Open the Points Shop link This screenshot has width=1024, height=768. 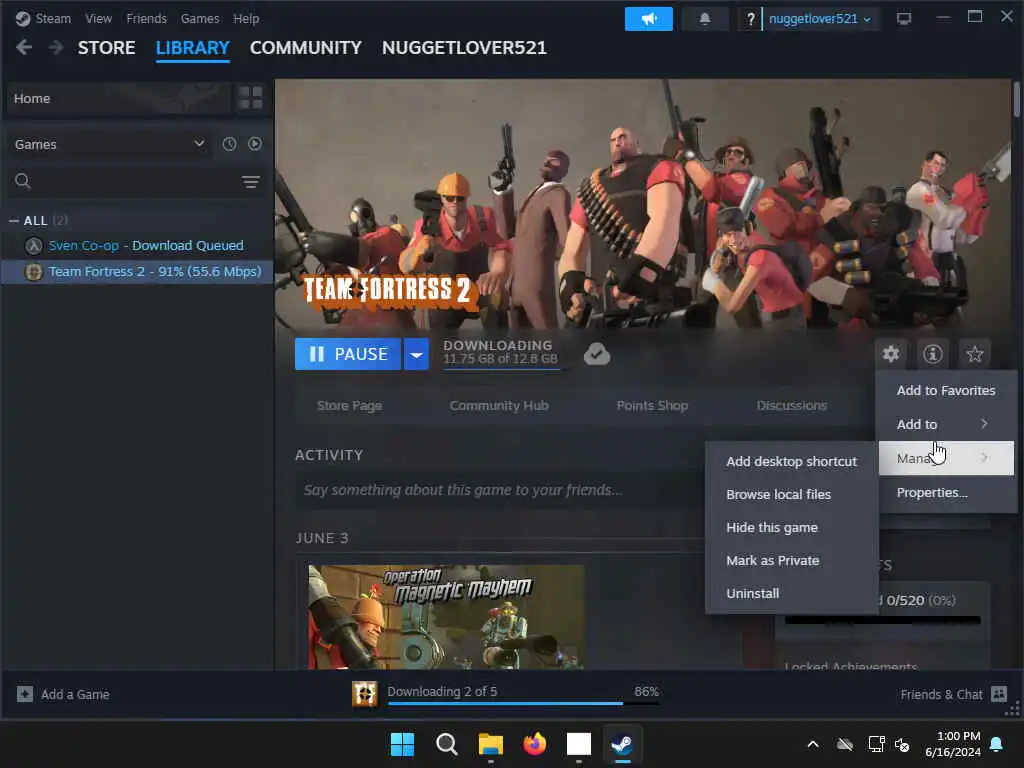point(652,406)
